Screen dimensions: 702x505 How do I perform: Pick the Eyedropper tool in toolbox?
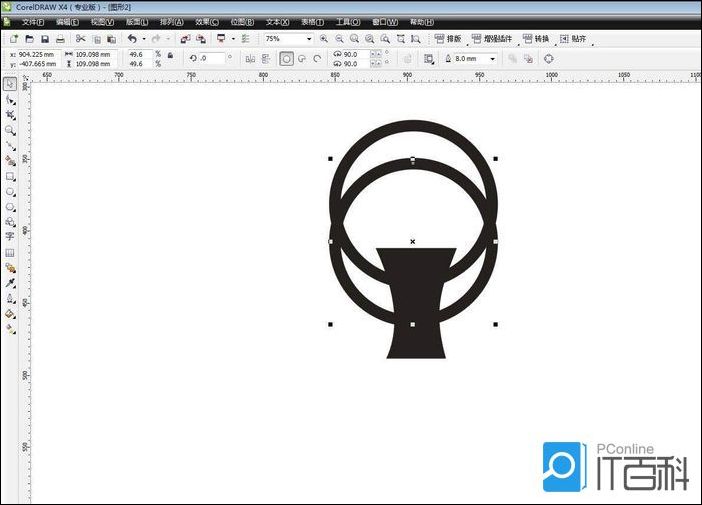10,283
